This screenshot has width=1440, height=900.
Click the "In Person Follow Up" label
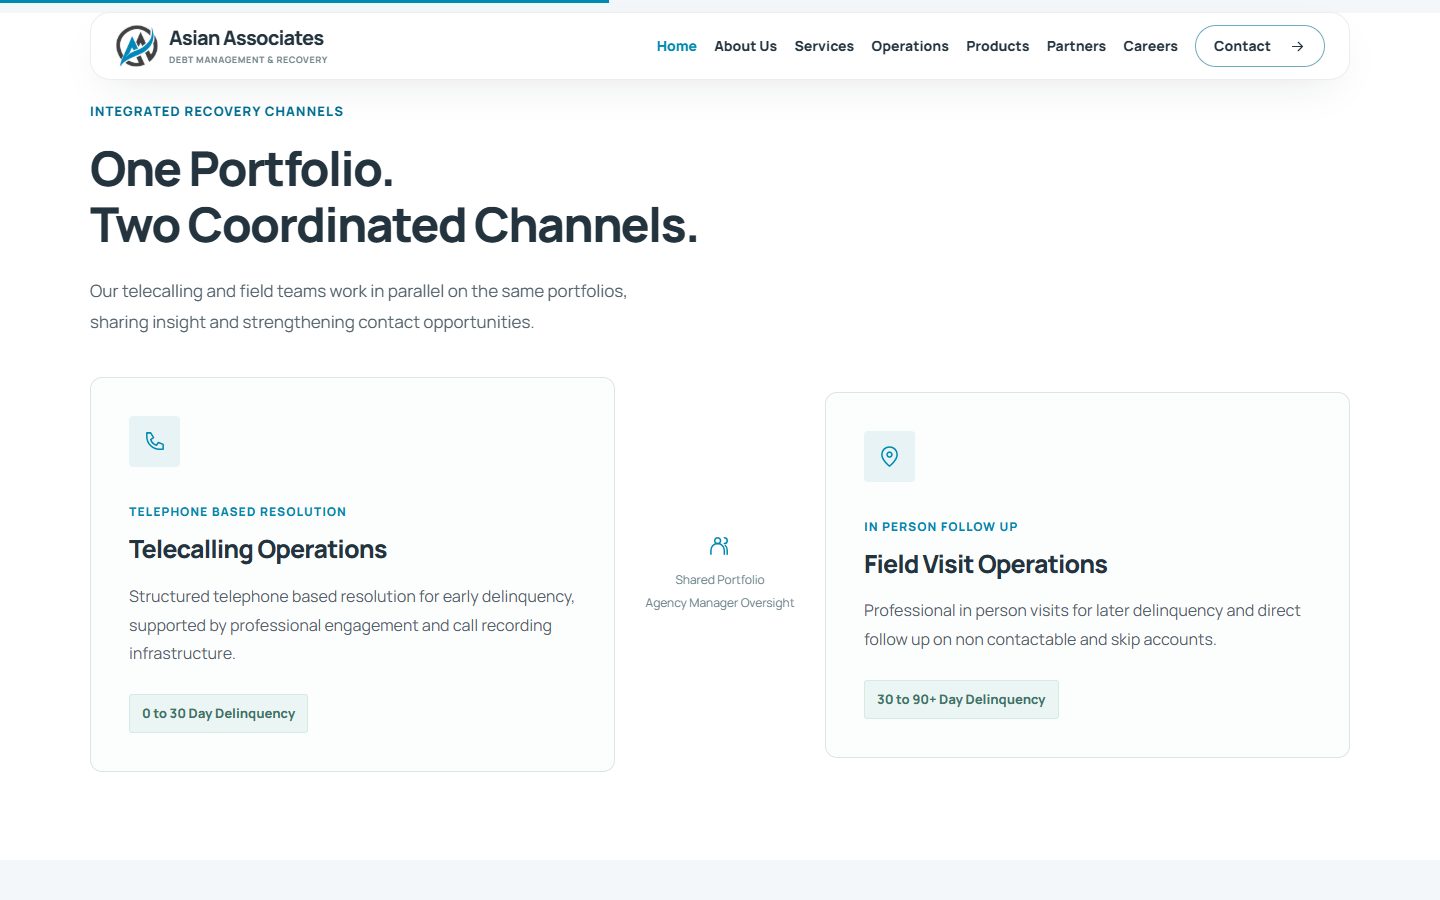click(x=941, y=527)
